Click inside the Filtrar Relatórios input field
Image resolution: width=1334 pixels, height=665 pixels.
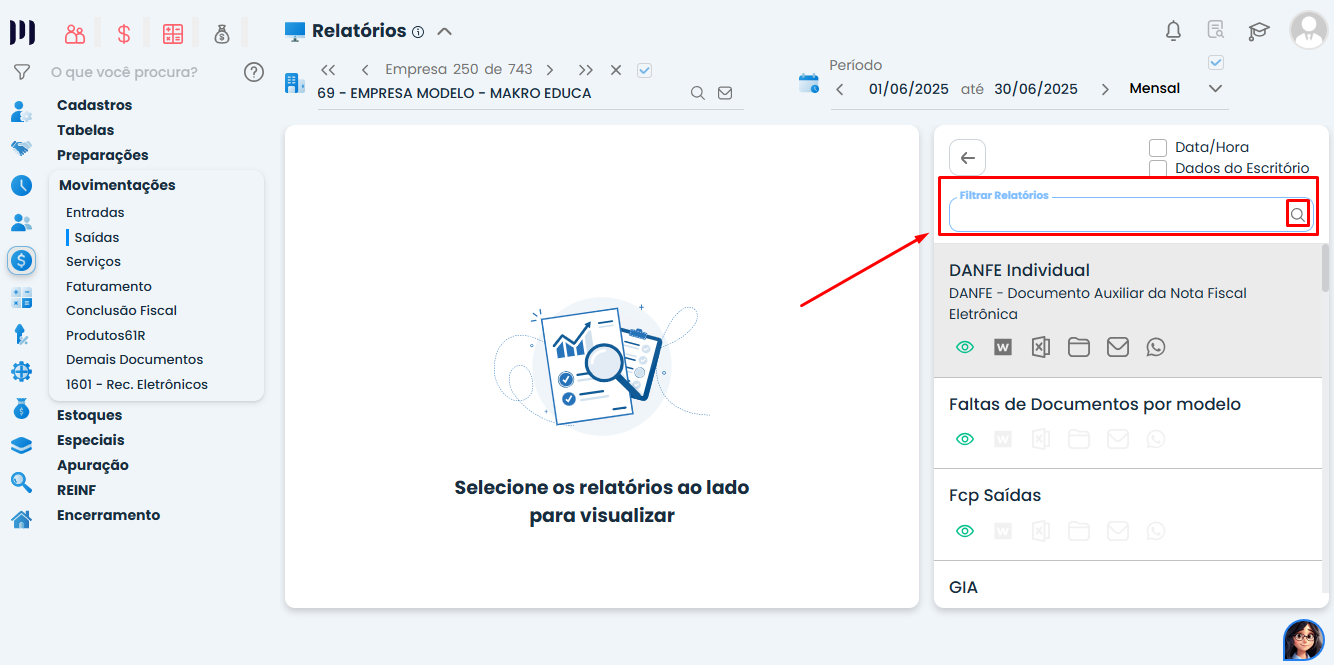pos(1110,215)
